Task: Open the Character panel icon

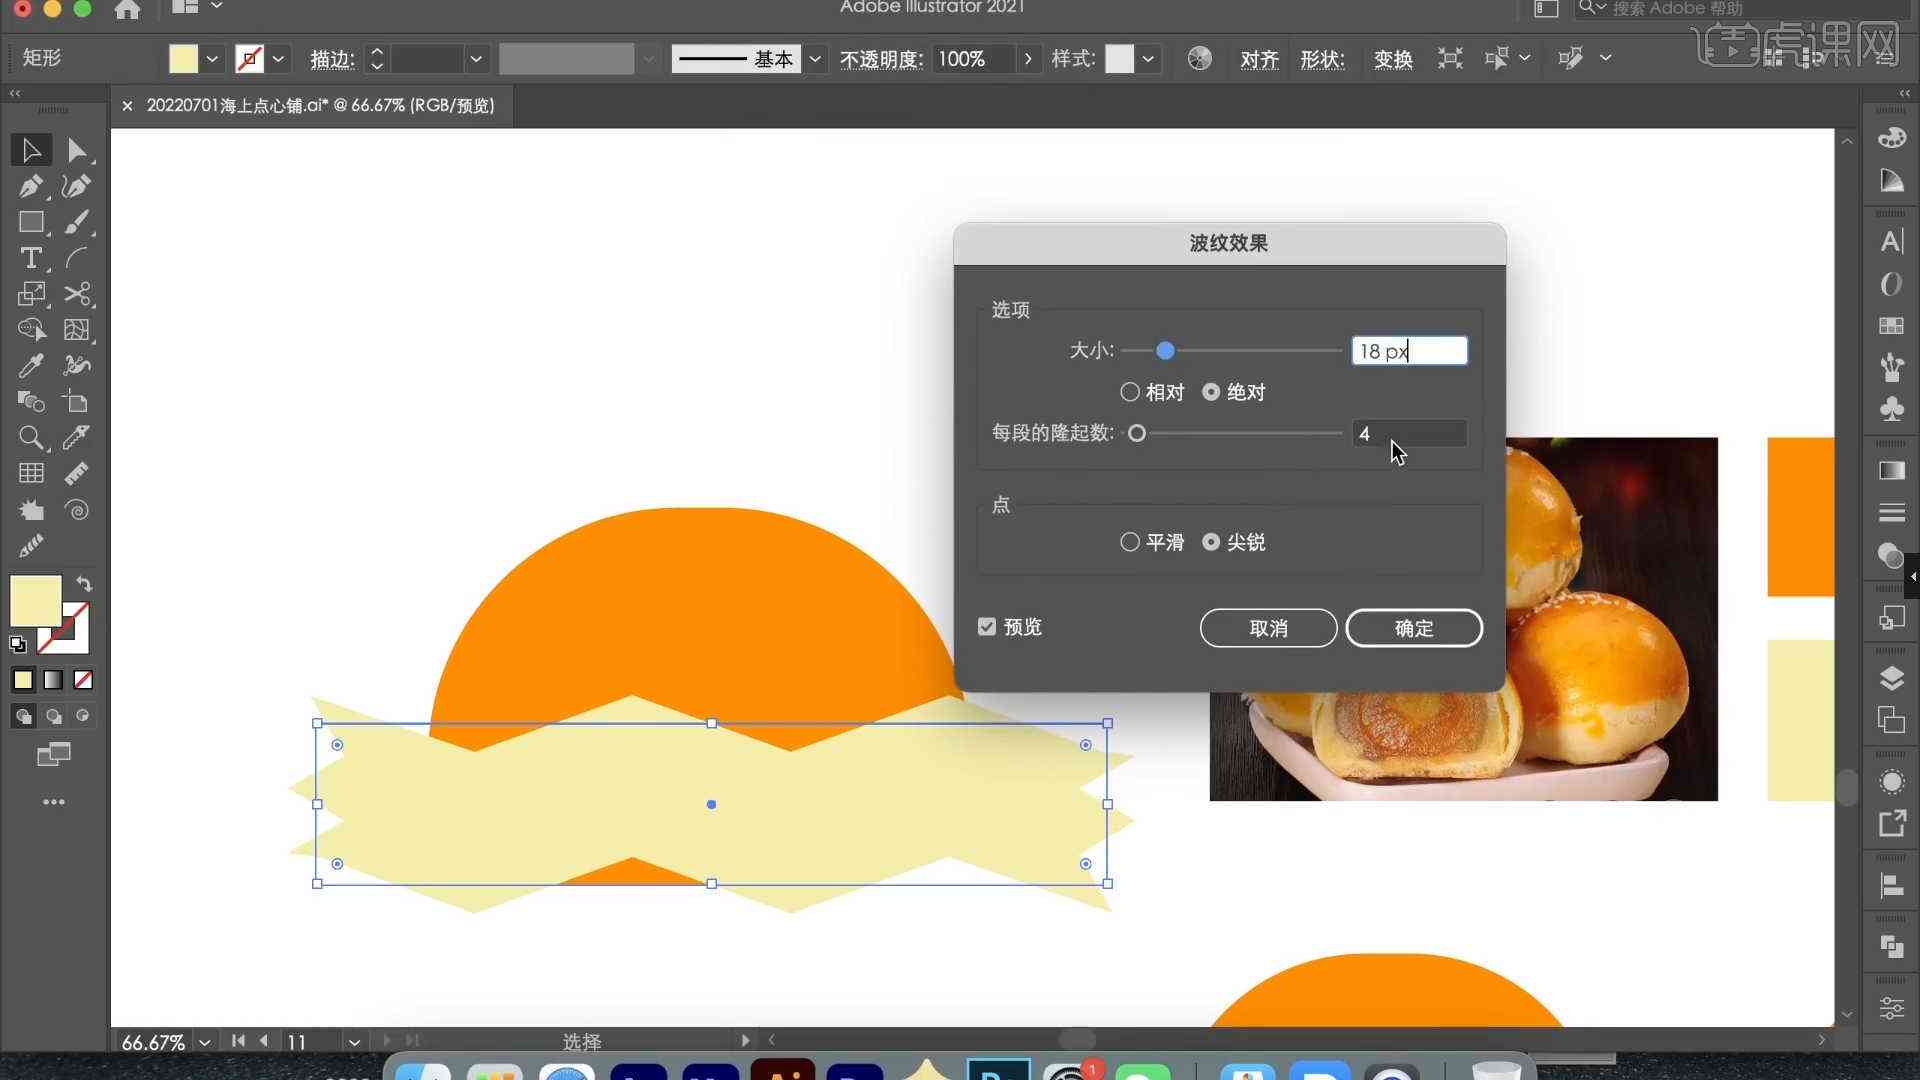Action: (x=1891, y=242)
